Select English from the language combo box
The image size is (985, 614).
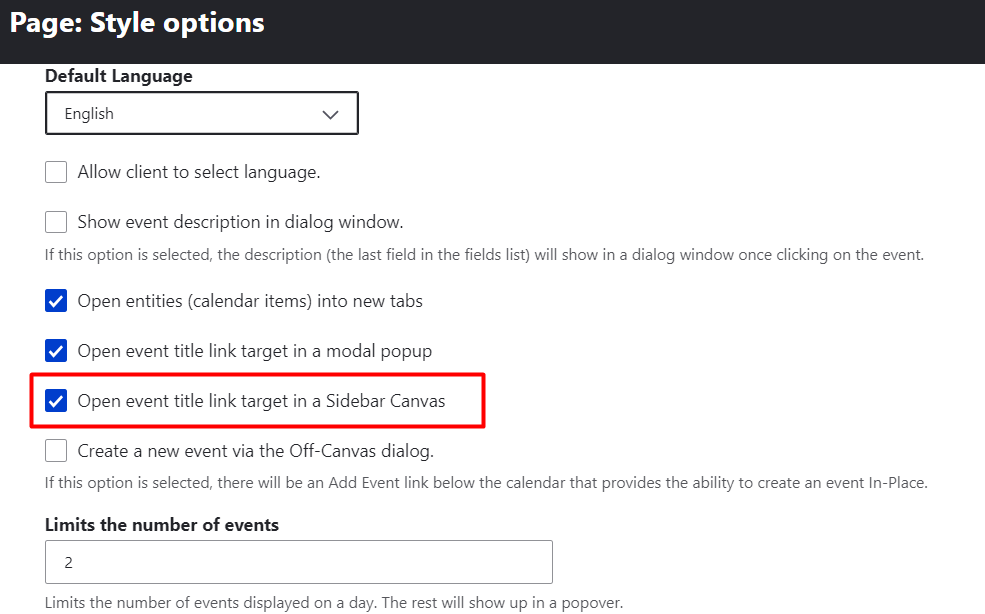[x=200, y=113]
